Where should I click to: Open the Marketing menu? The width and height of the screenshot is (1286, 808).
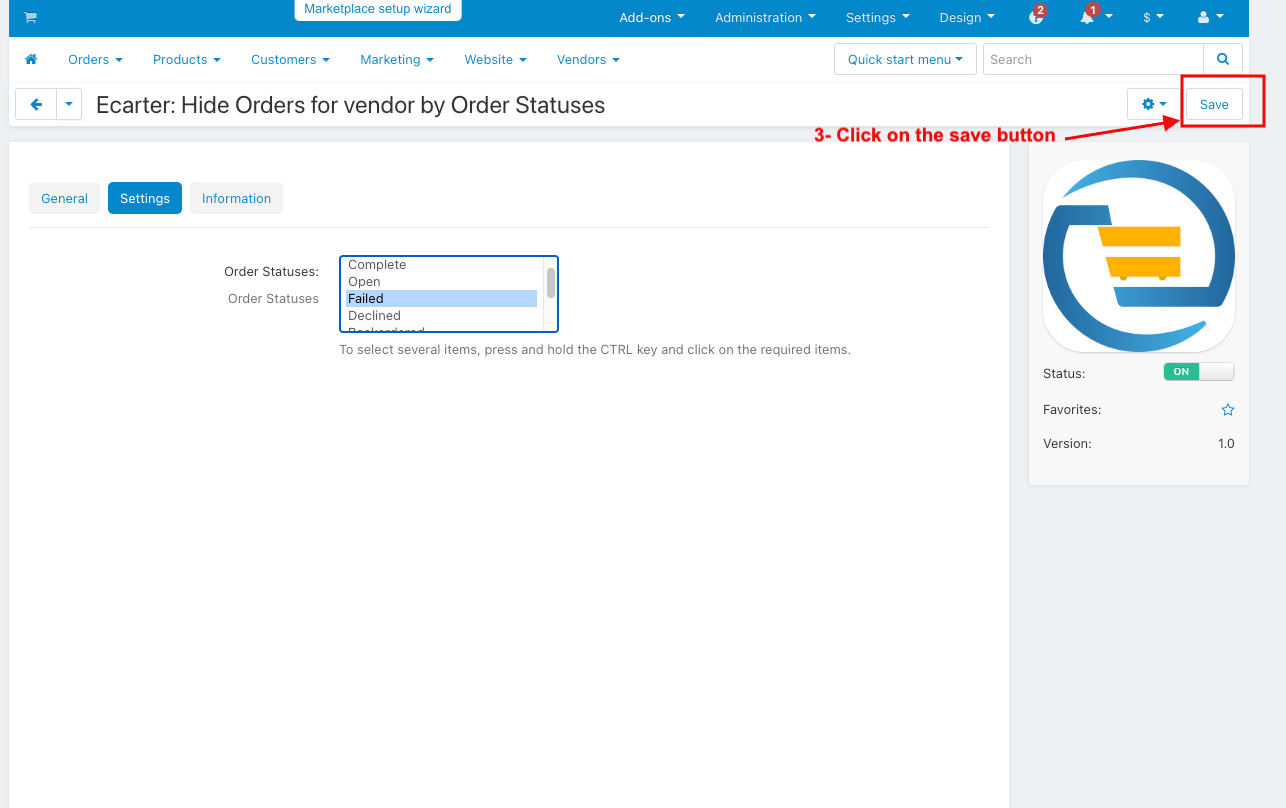pos(397,59)
